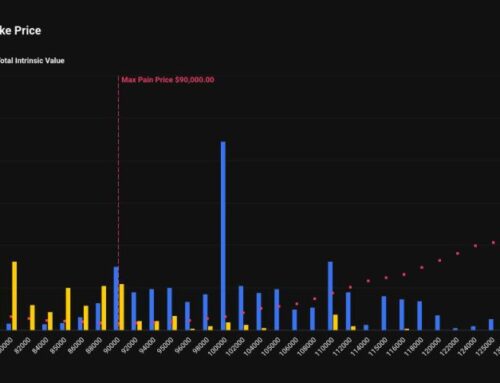Select the blue bar at strike 105000
This screenshot has height=383, width=500.
click(x=277, y=310)
